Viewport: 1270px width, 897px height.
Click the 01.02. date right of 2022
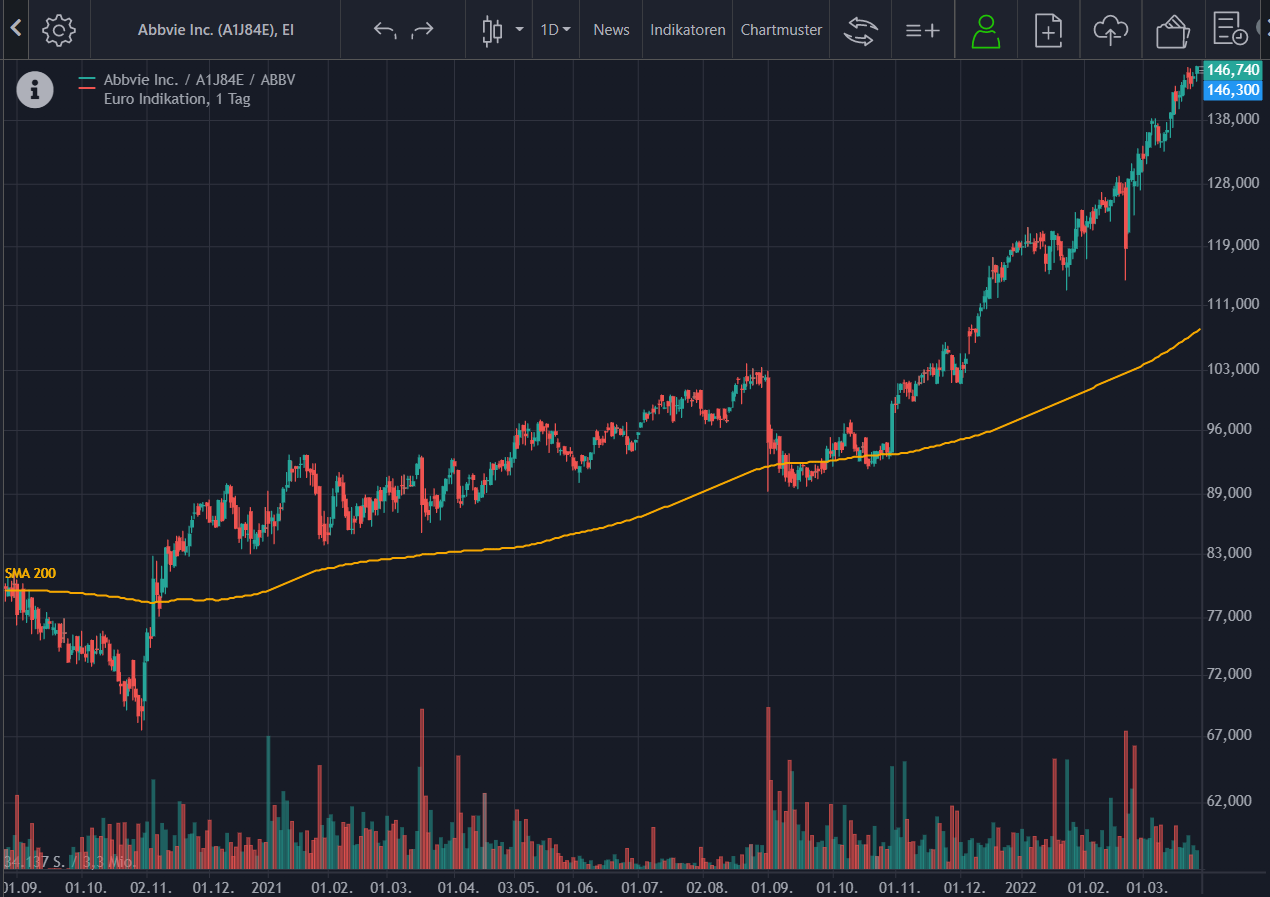(1088, 887)
